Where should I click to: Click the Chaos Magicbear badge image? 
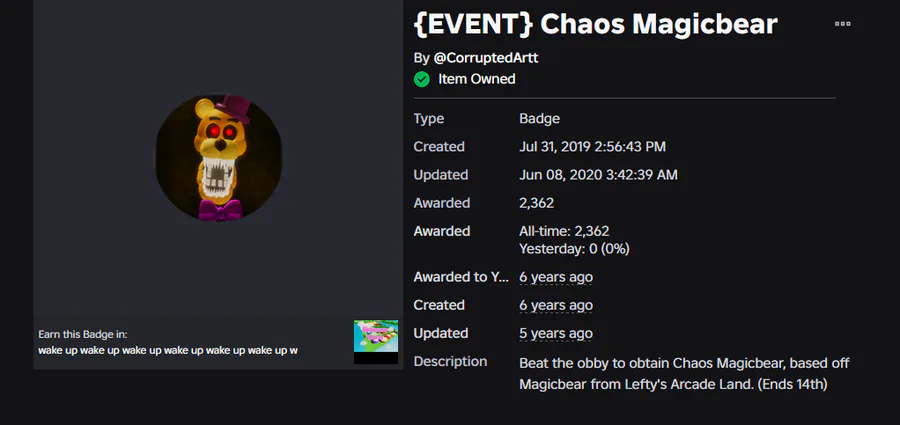pyautogui.click(x=218, y=158)
